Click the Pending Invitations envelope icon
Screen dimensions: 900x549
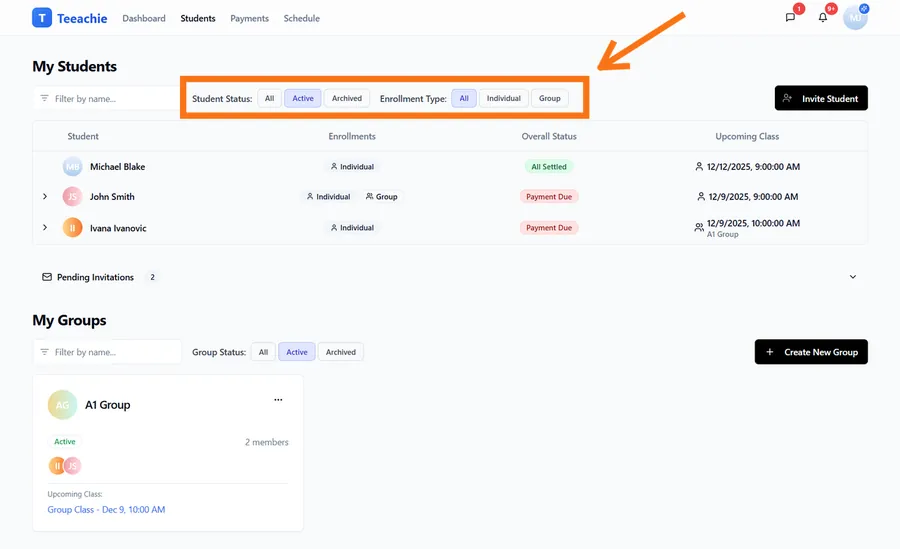click(x=47, y=277)
